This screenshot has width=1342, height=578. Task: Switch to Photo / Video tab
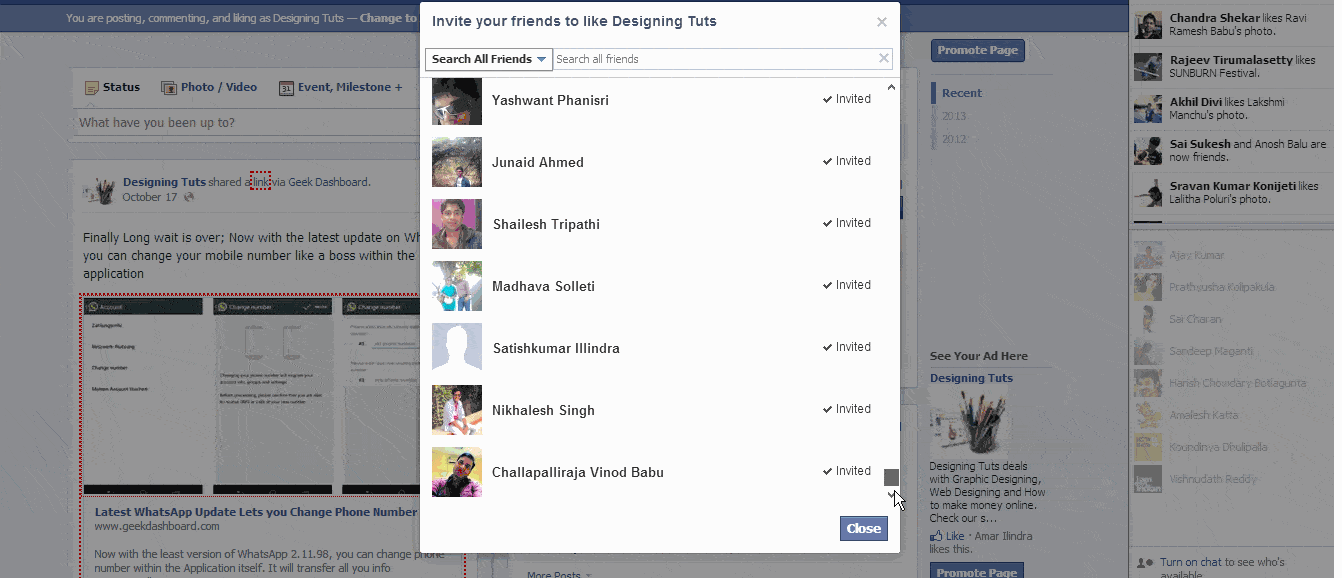218,87
